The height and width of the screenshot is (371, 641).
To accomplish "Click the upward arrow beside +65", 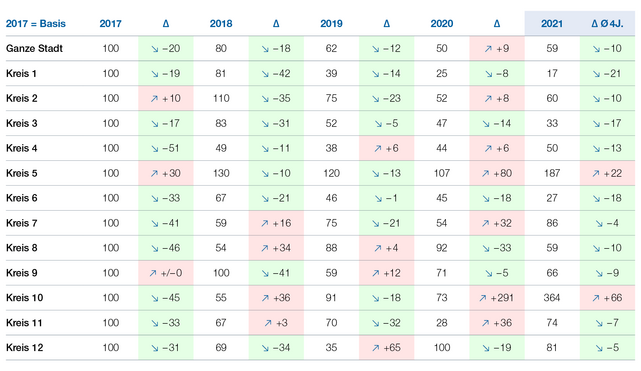I will pyautogui.click(x=376, y=348).
